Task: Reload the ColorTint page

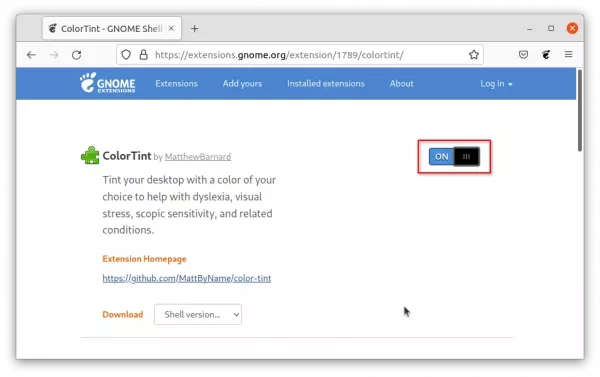Action: pos(77,55)
